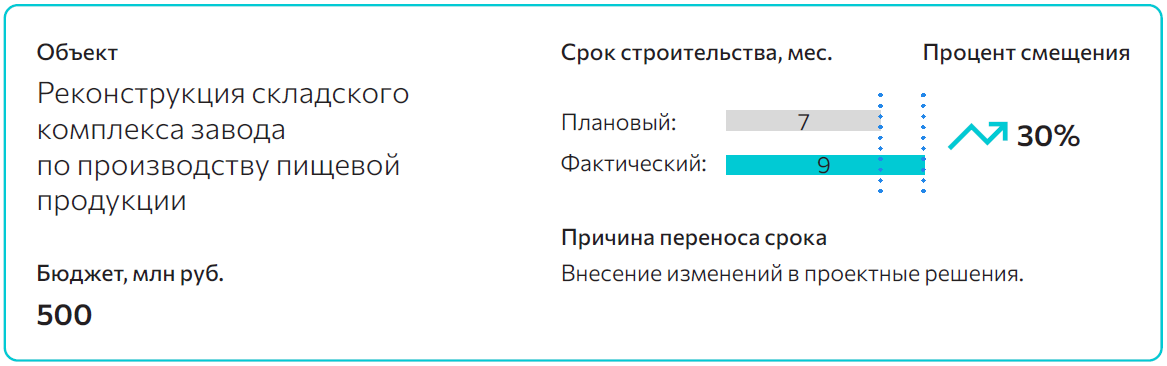
Task: Select text 'Внесение изменений в проектные решения.'
Action: [793, 275]
